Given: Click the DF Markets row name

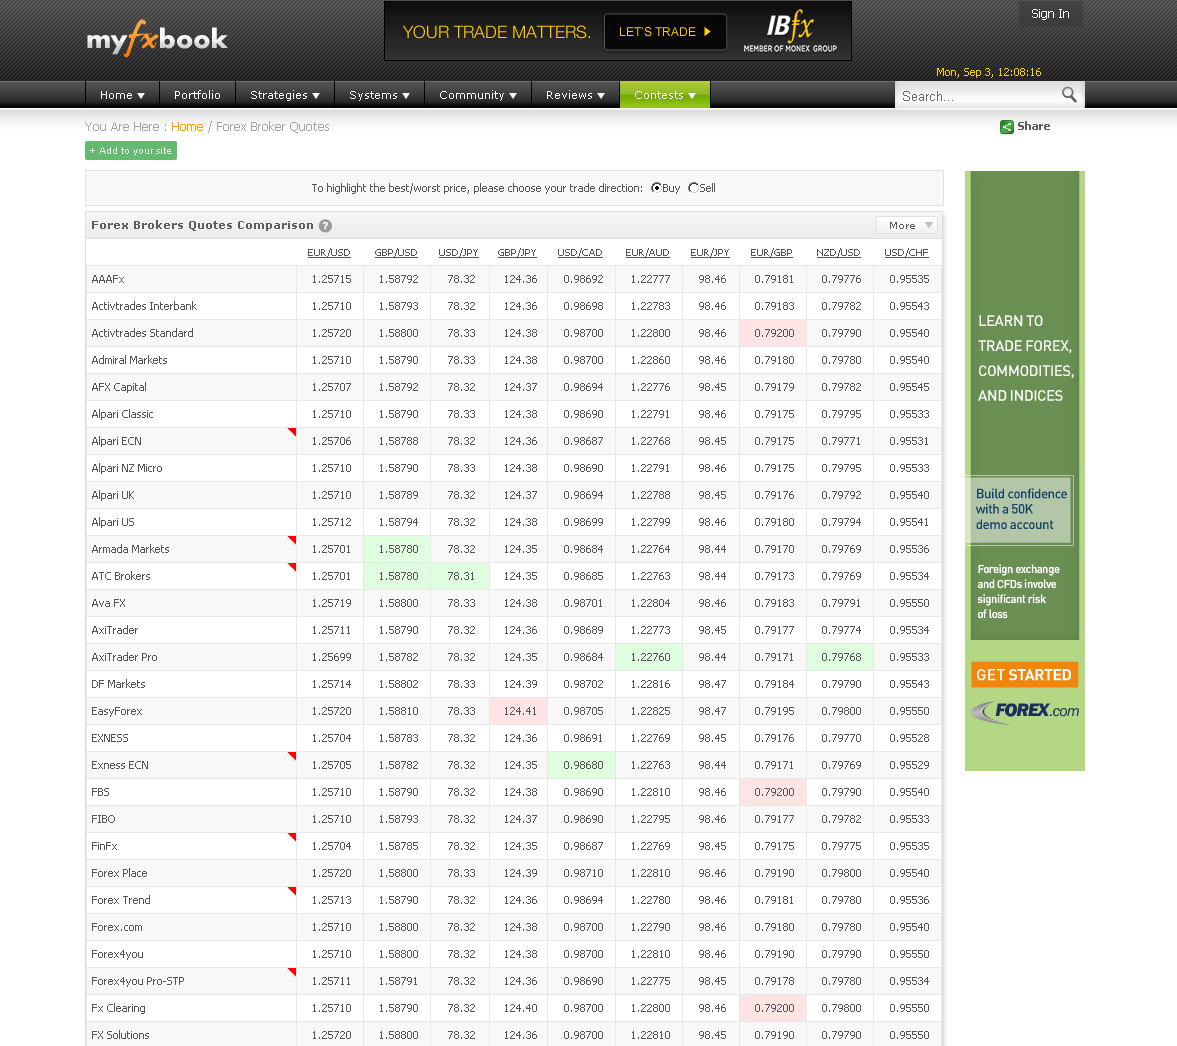Looking at the screenshot, I should [x=119, y=684].
